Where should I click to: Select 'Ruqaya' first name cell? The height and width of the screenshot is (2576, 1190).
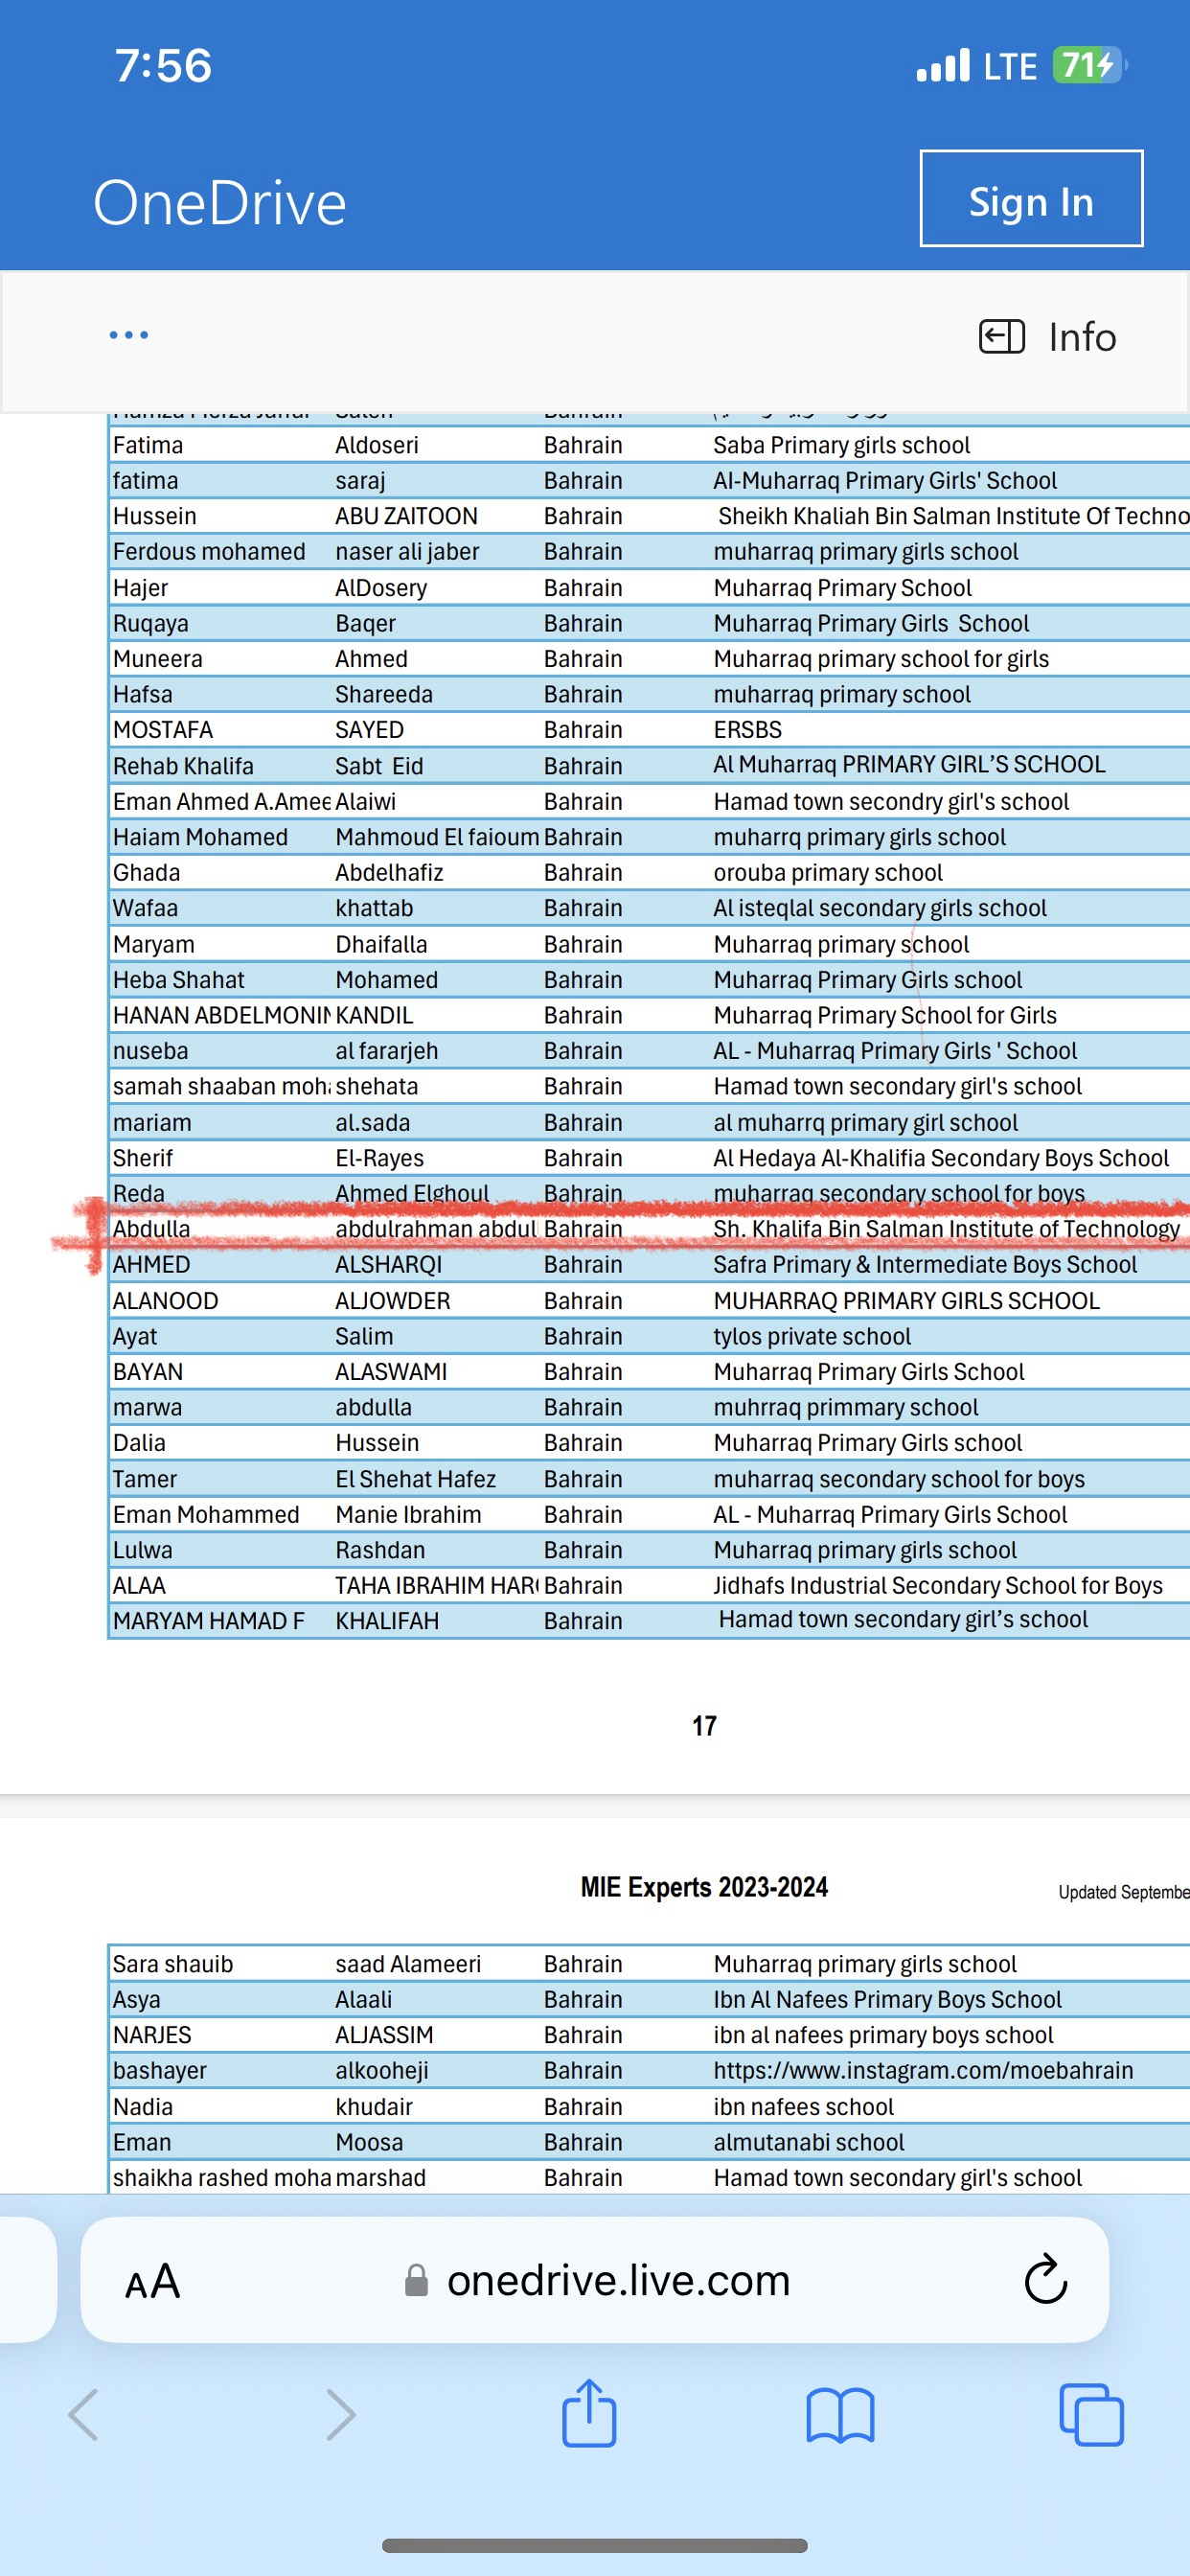pos(150,624)
